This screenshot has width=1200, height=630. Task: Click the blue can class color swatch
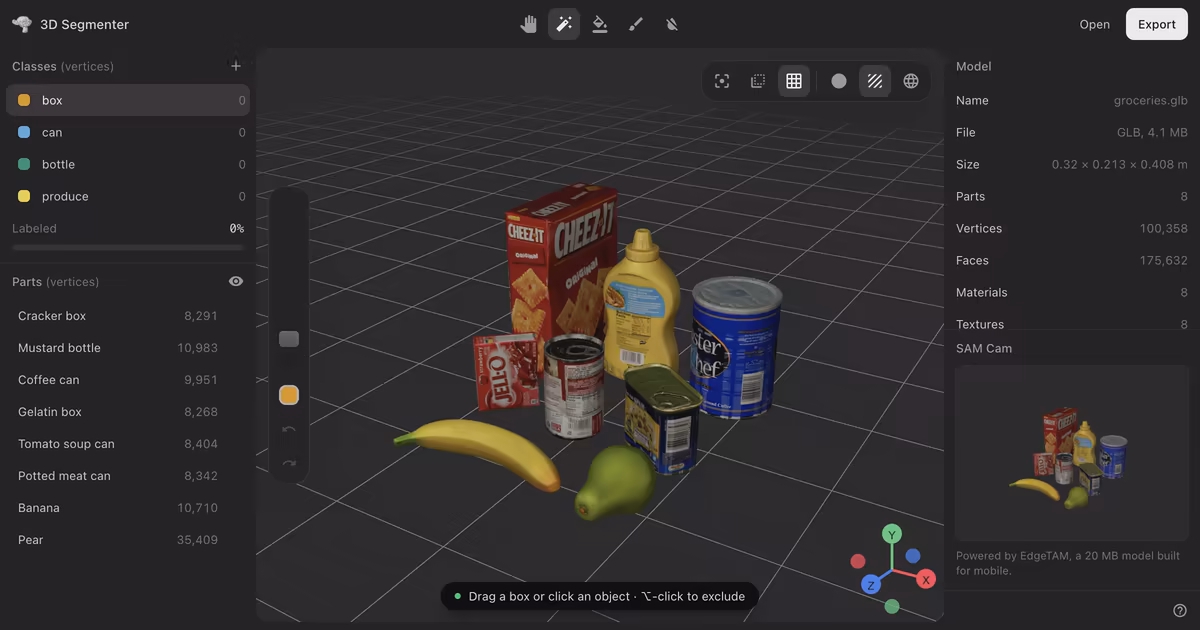24,132
